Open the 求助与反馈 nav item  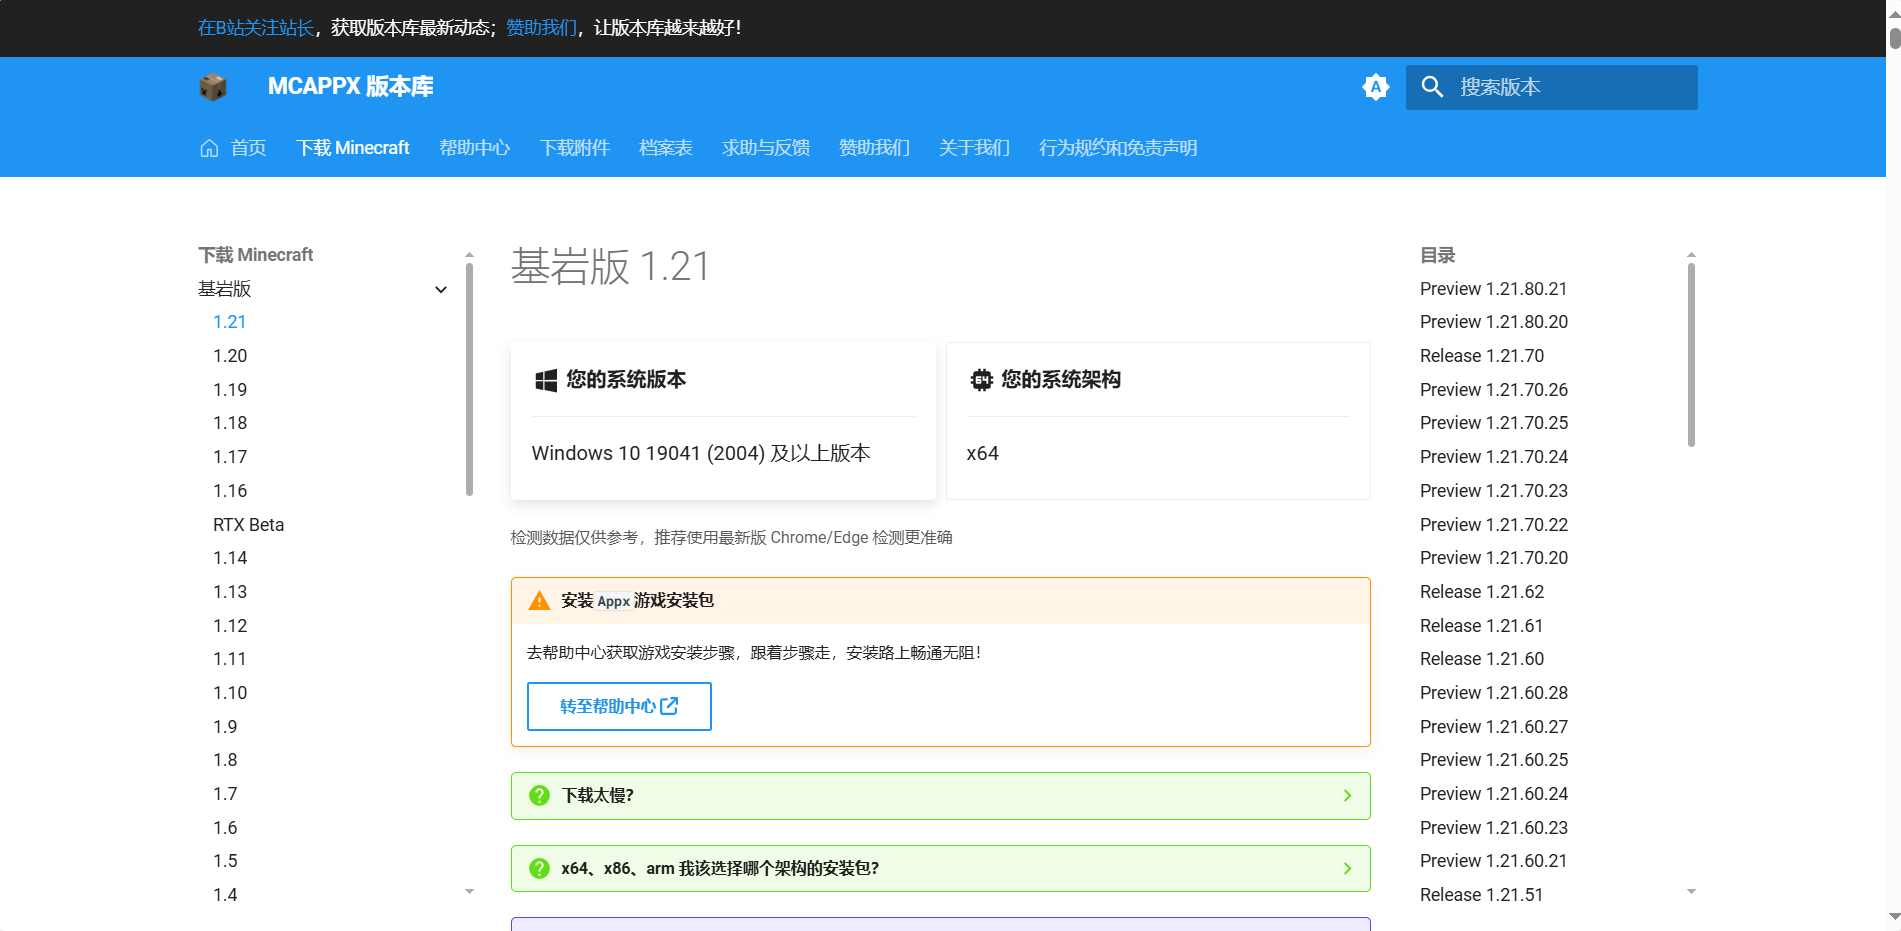pyautogui.click(x=766, y=148)
